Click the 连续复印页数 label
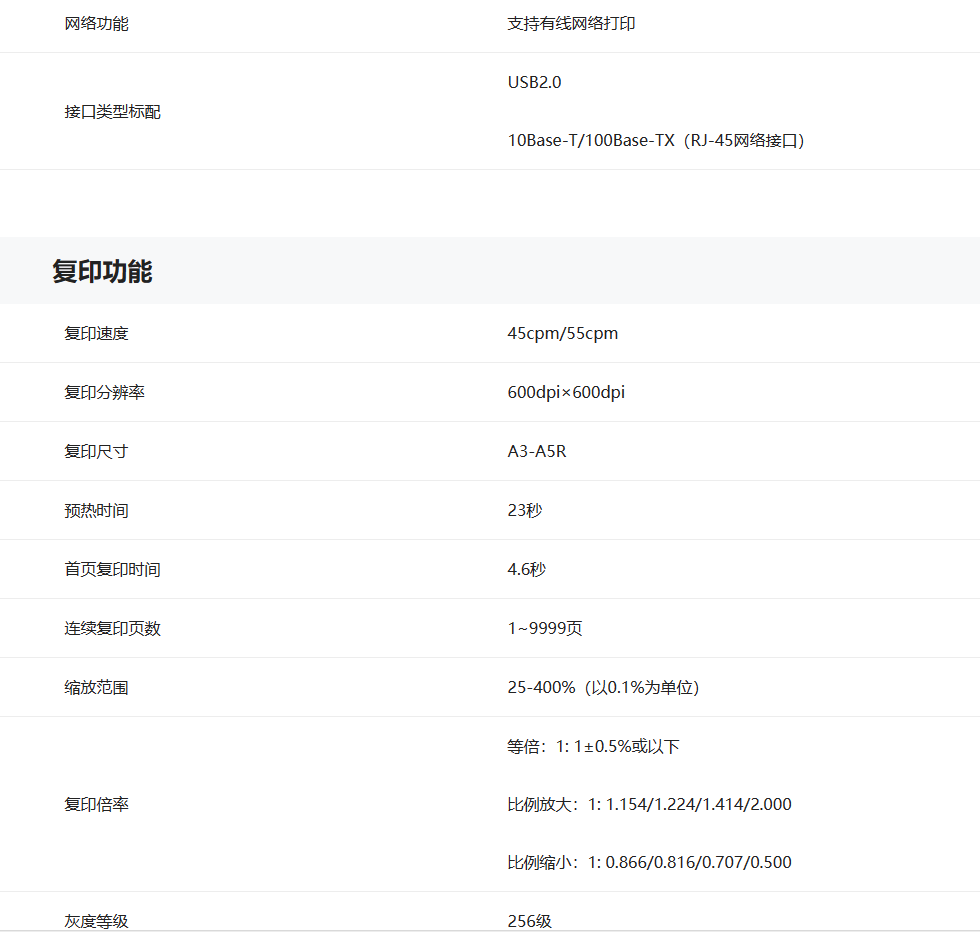980x932 pixels. (x=112, y=629)
